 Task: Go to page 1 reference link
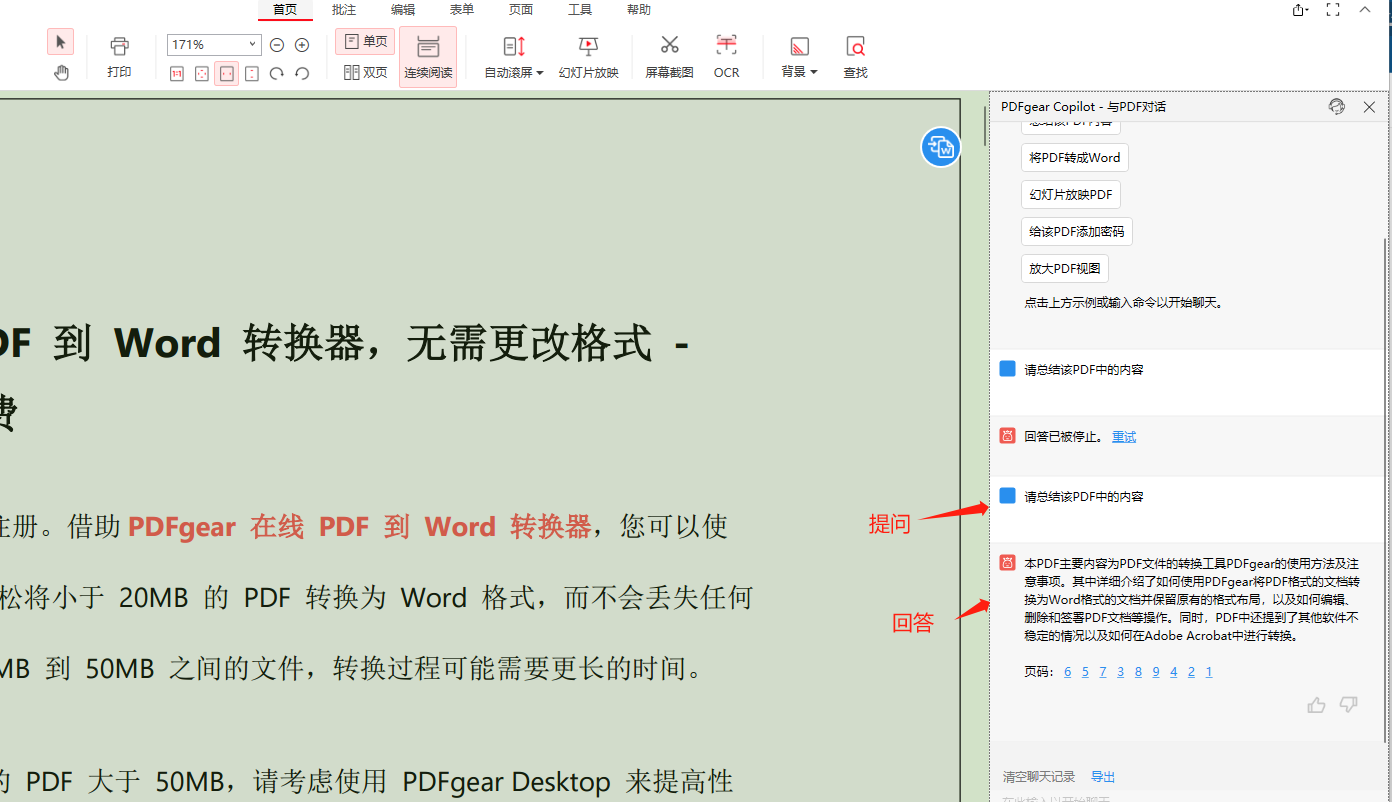click(x=1209, y=672)
